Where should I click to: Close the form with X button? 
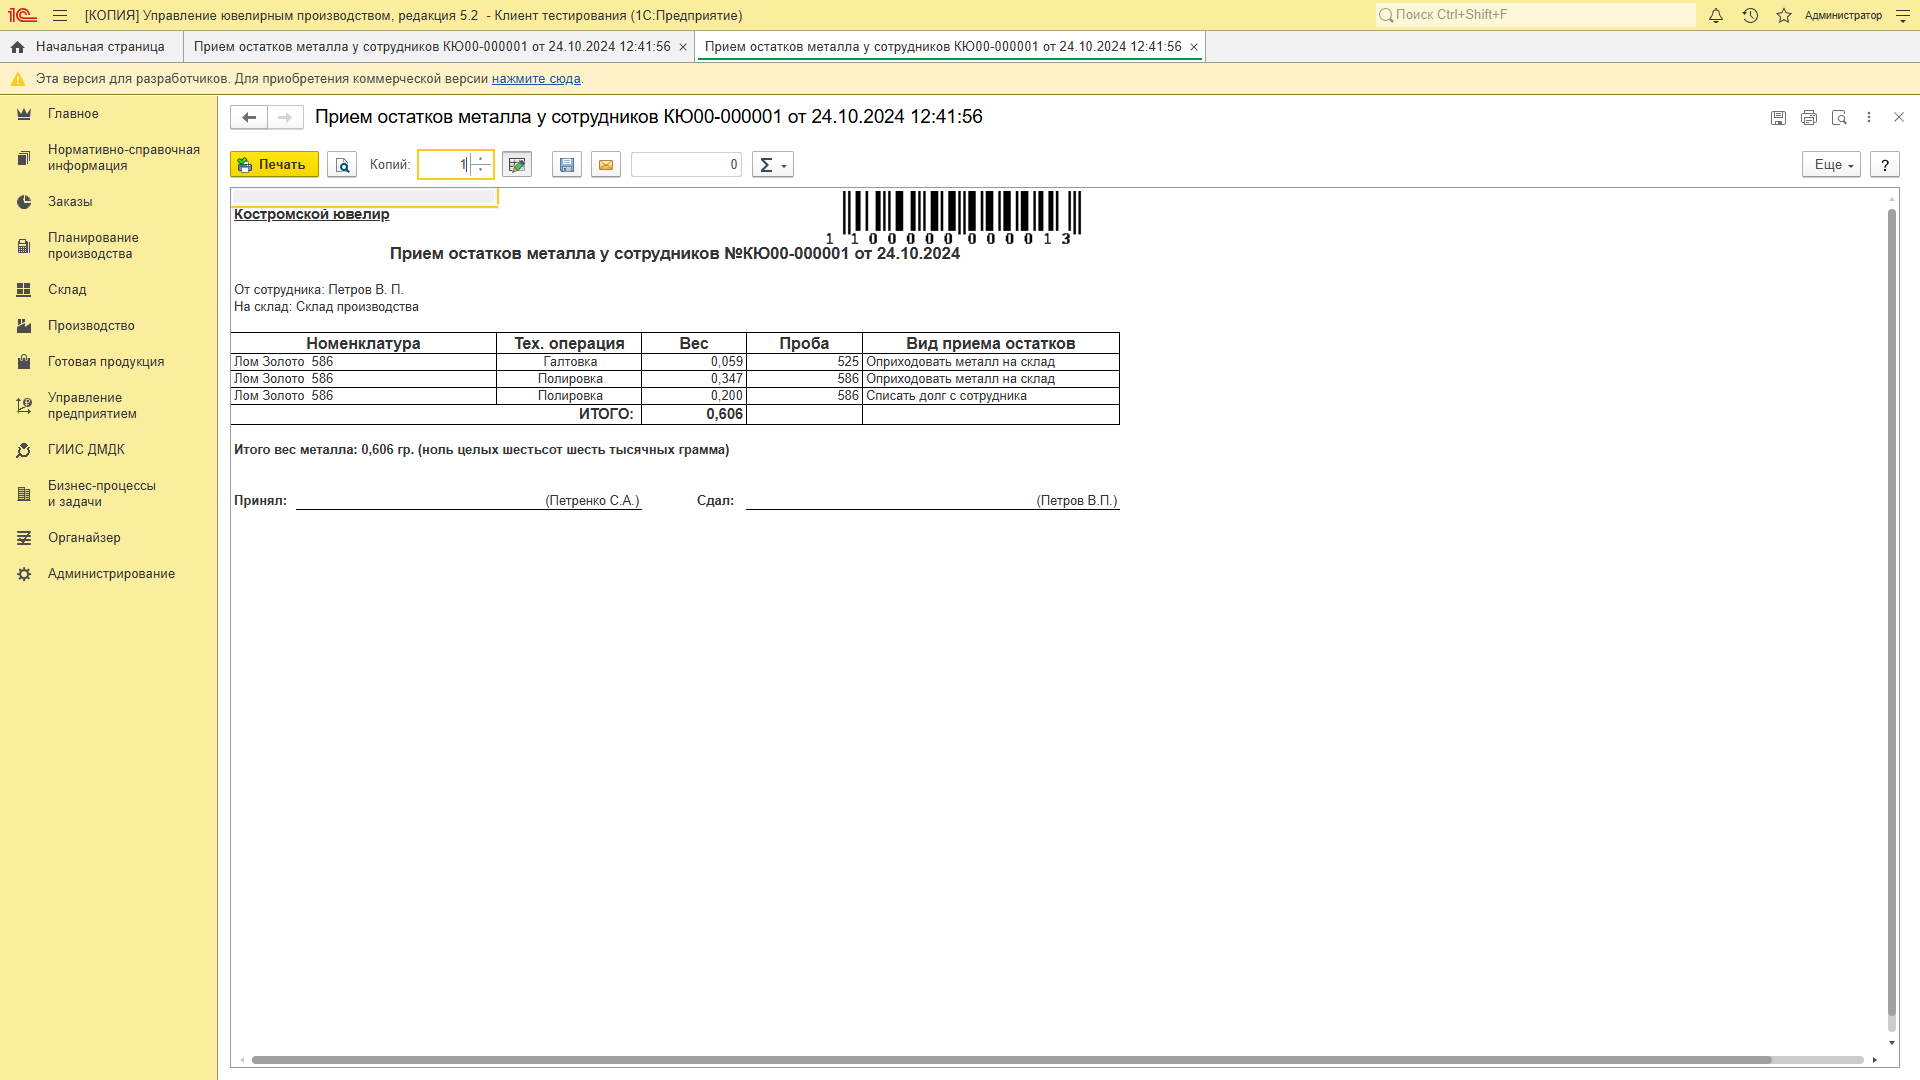tap(1899, 118)
